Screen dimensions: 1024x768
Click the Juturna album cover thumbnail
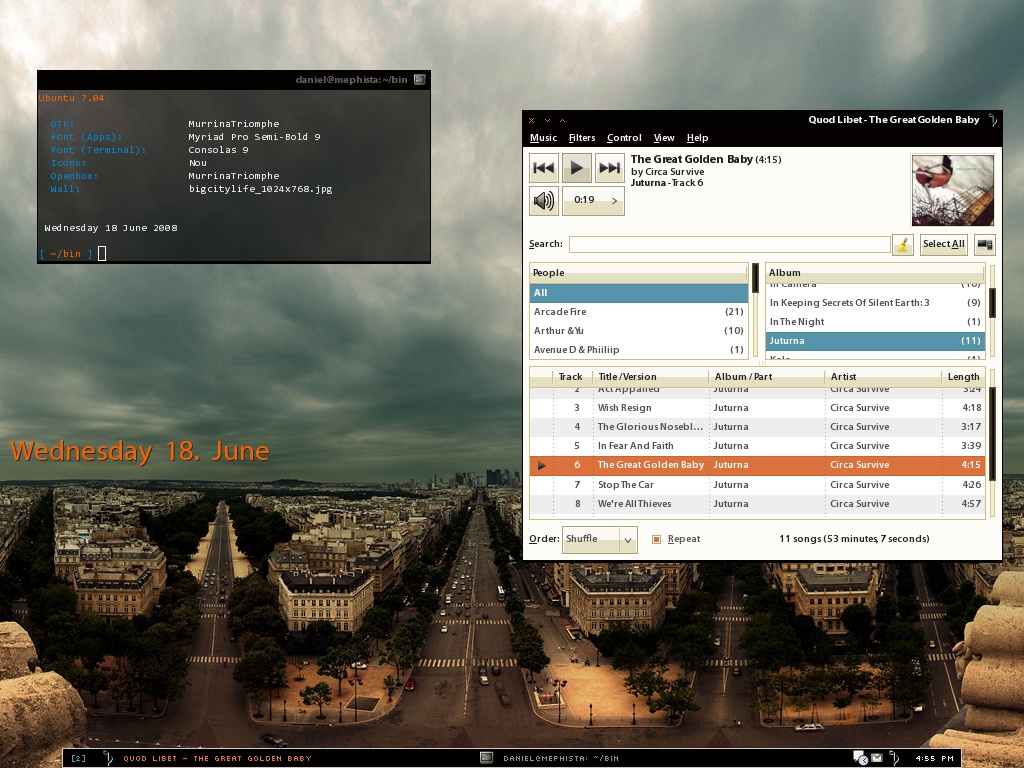click(x=953, y=190)
